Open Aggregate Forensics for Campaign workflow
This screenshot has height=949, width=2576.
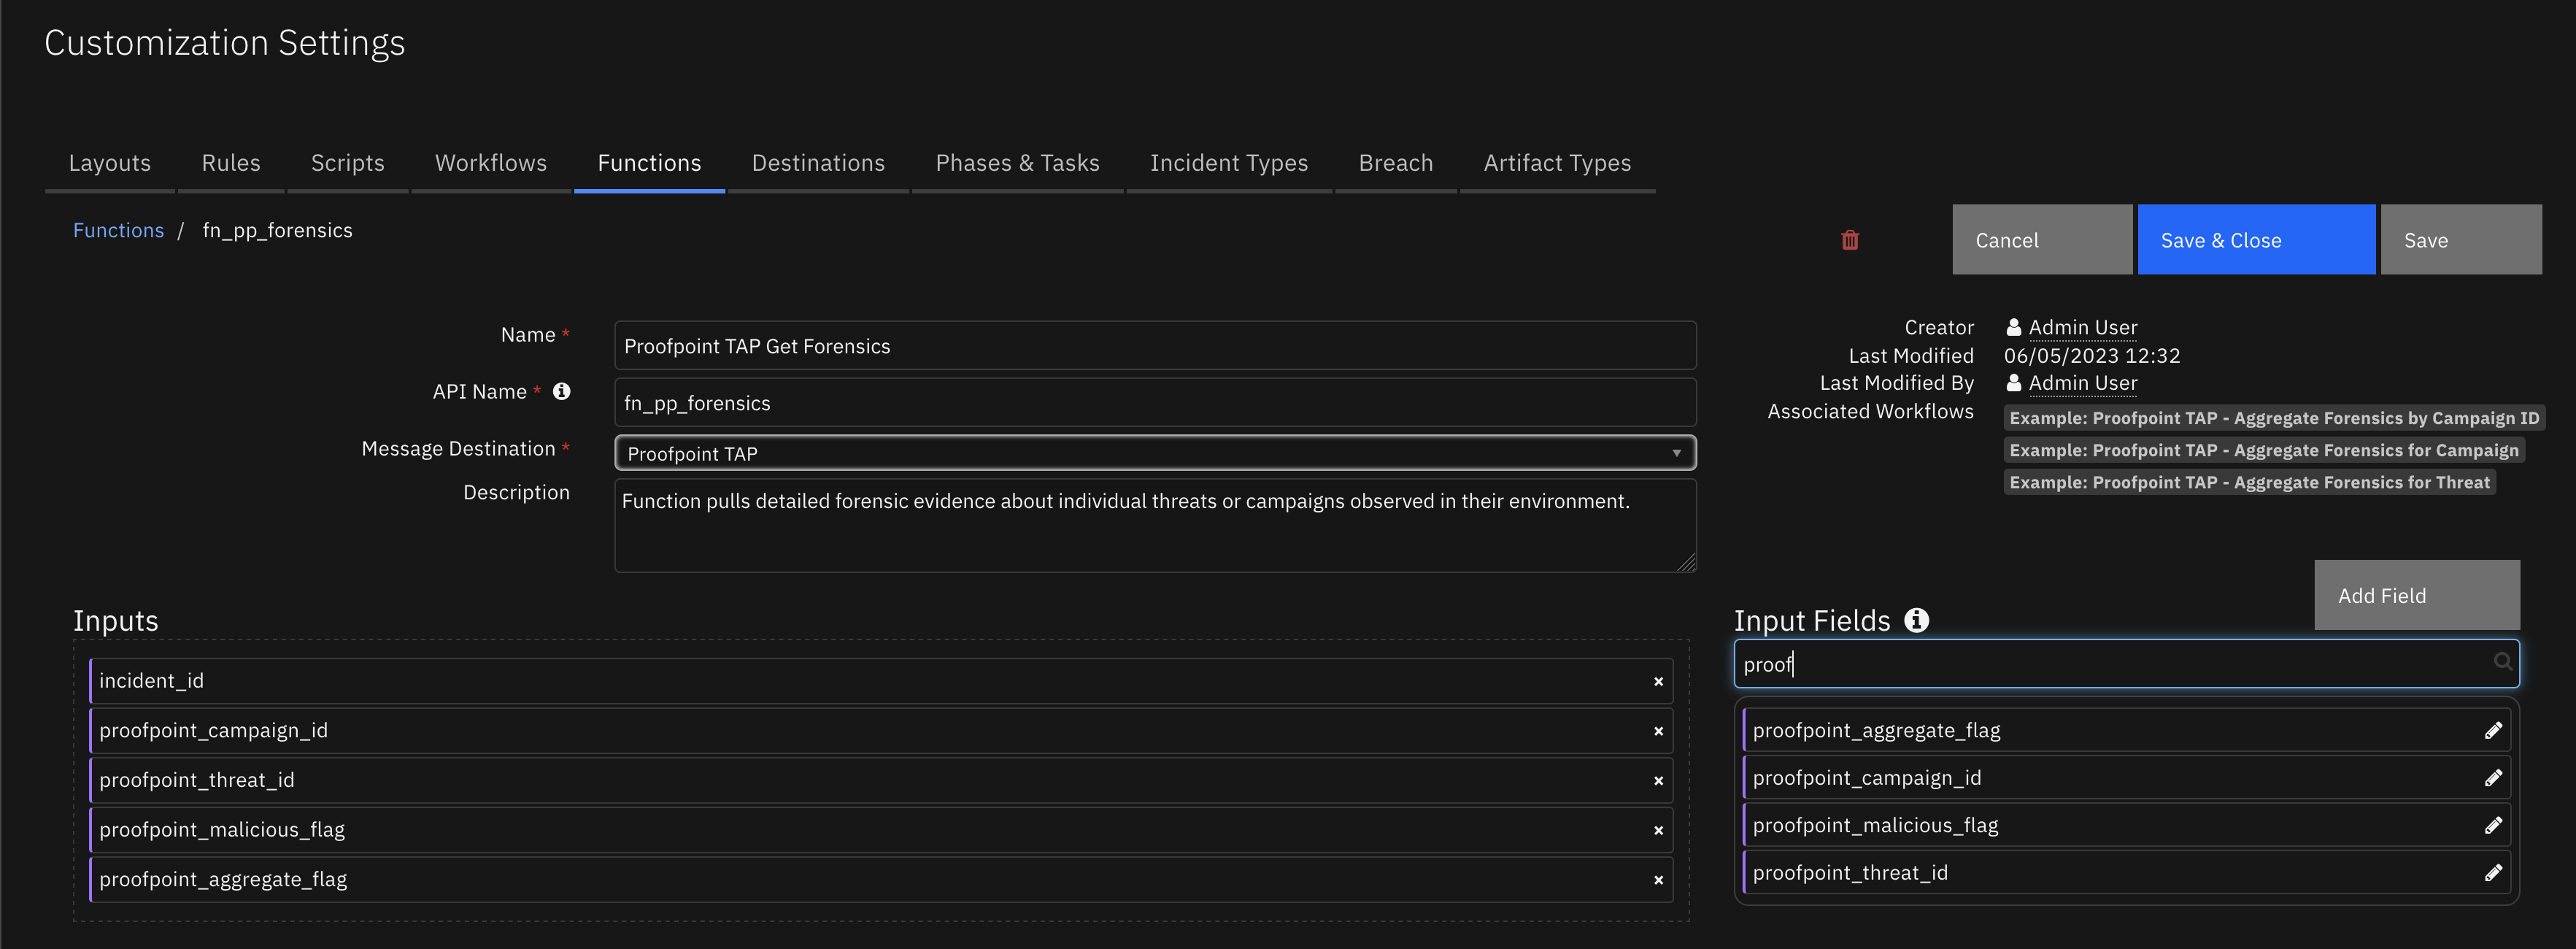[x=2264, y=450]
